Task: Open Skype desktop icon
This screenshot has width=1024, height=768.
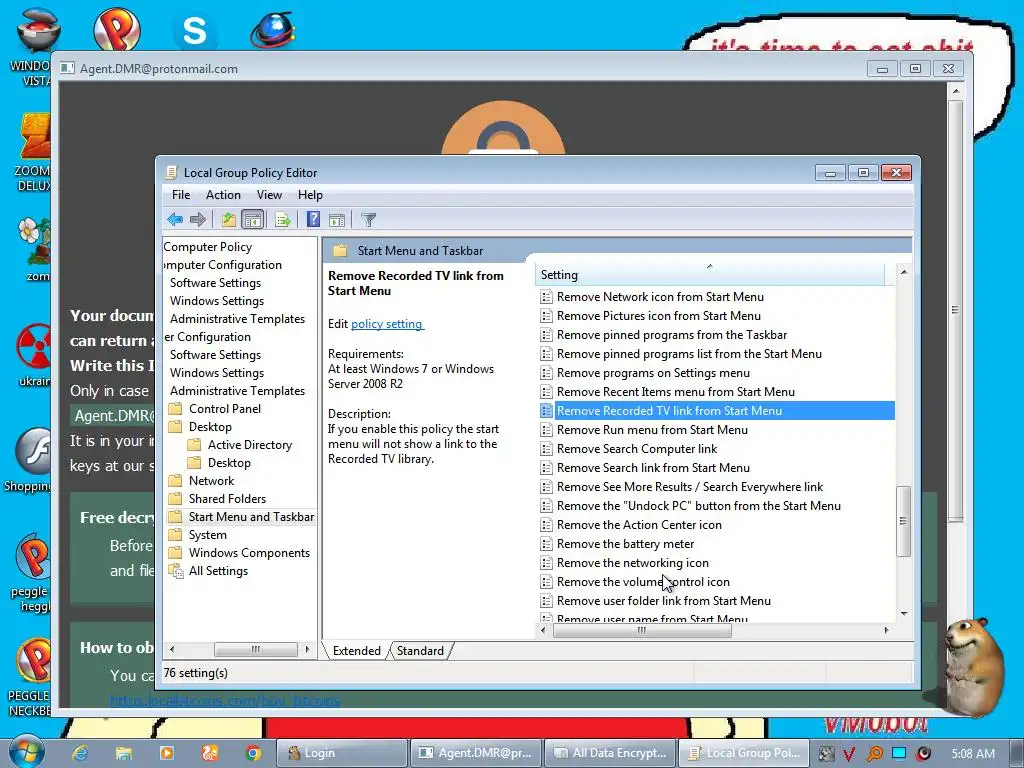Action: 194,30
